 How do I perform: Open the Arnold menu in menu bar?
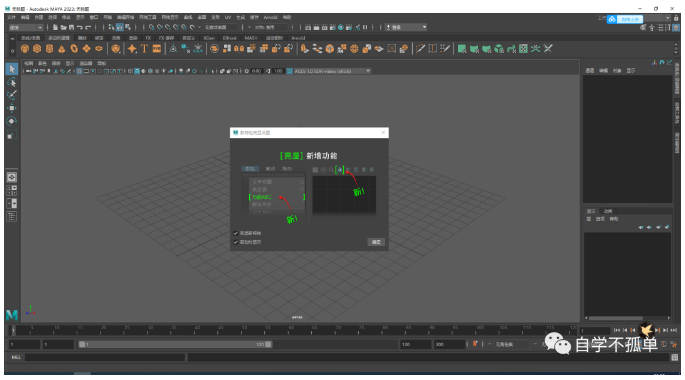[x=270, y=17]
